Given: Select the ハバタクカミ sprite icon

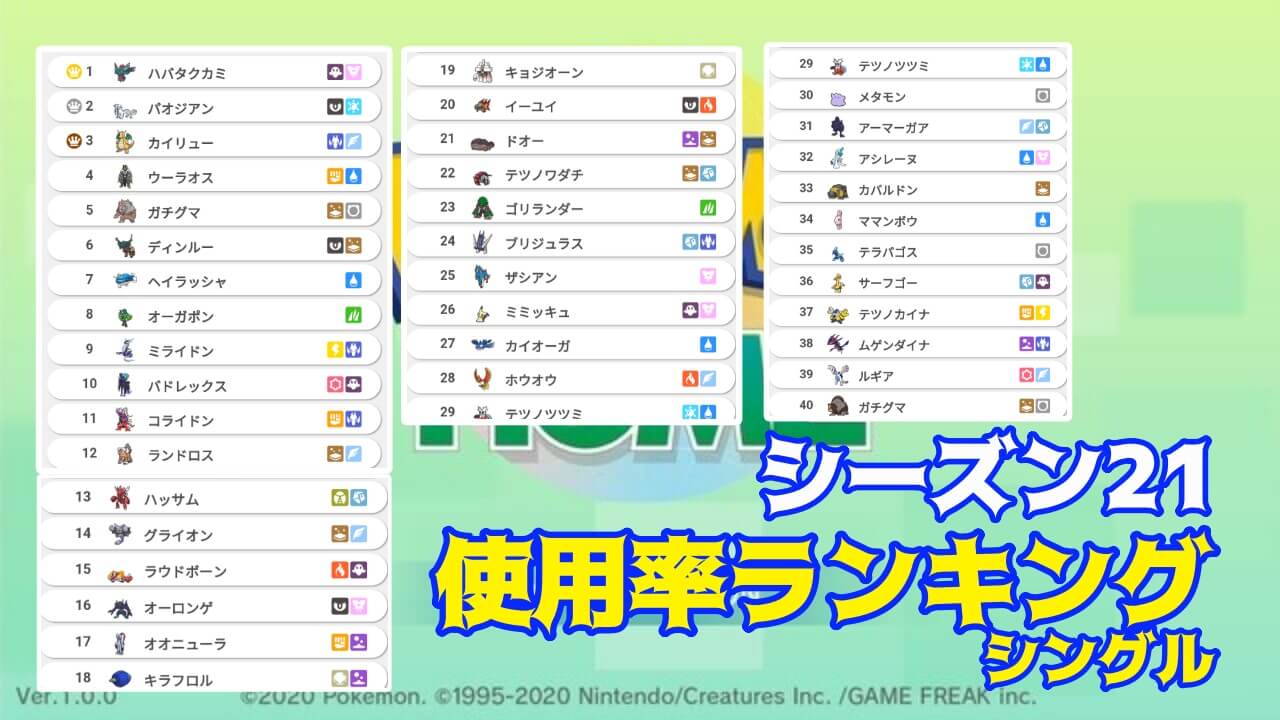Looking at the screenshot, I should [124, 72].
